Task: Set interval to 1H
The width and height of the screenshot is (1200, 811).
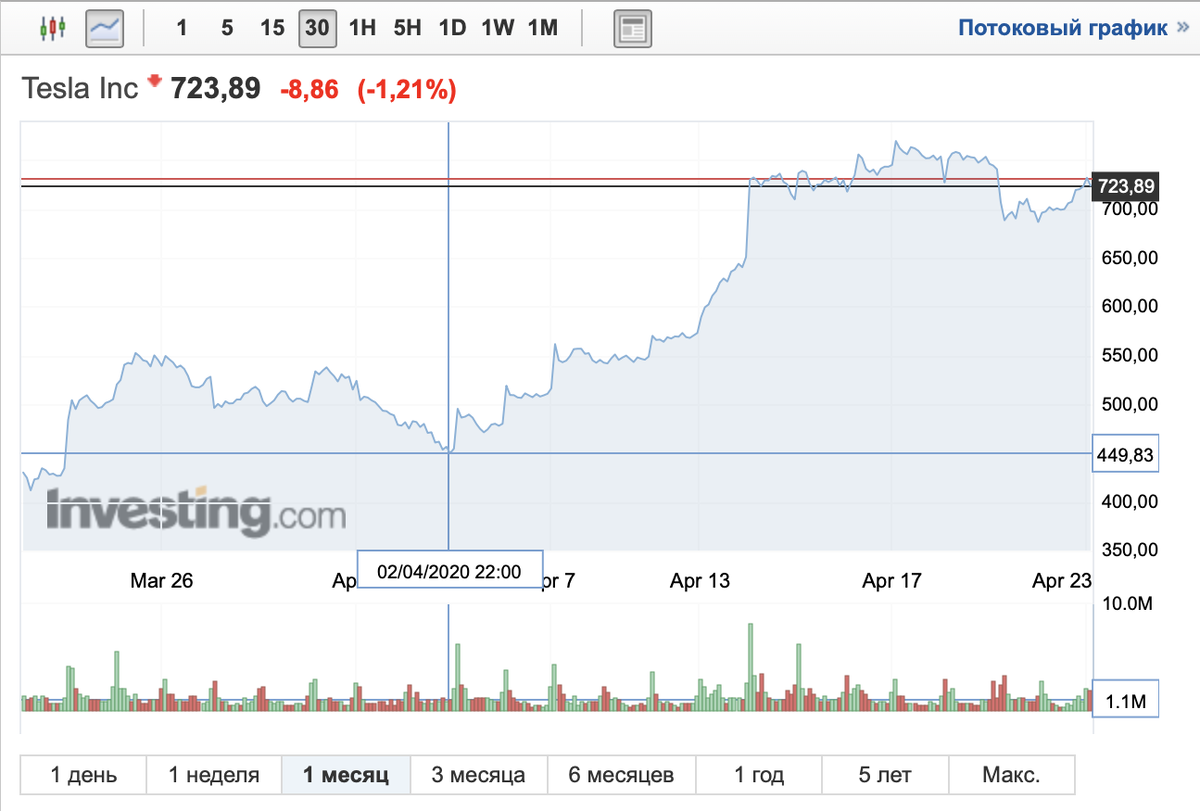Action: 362,27
